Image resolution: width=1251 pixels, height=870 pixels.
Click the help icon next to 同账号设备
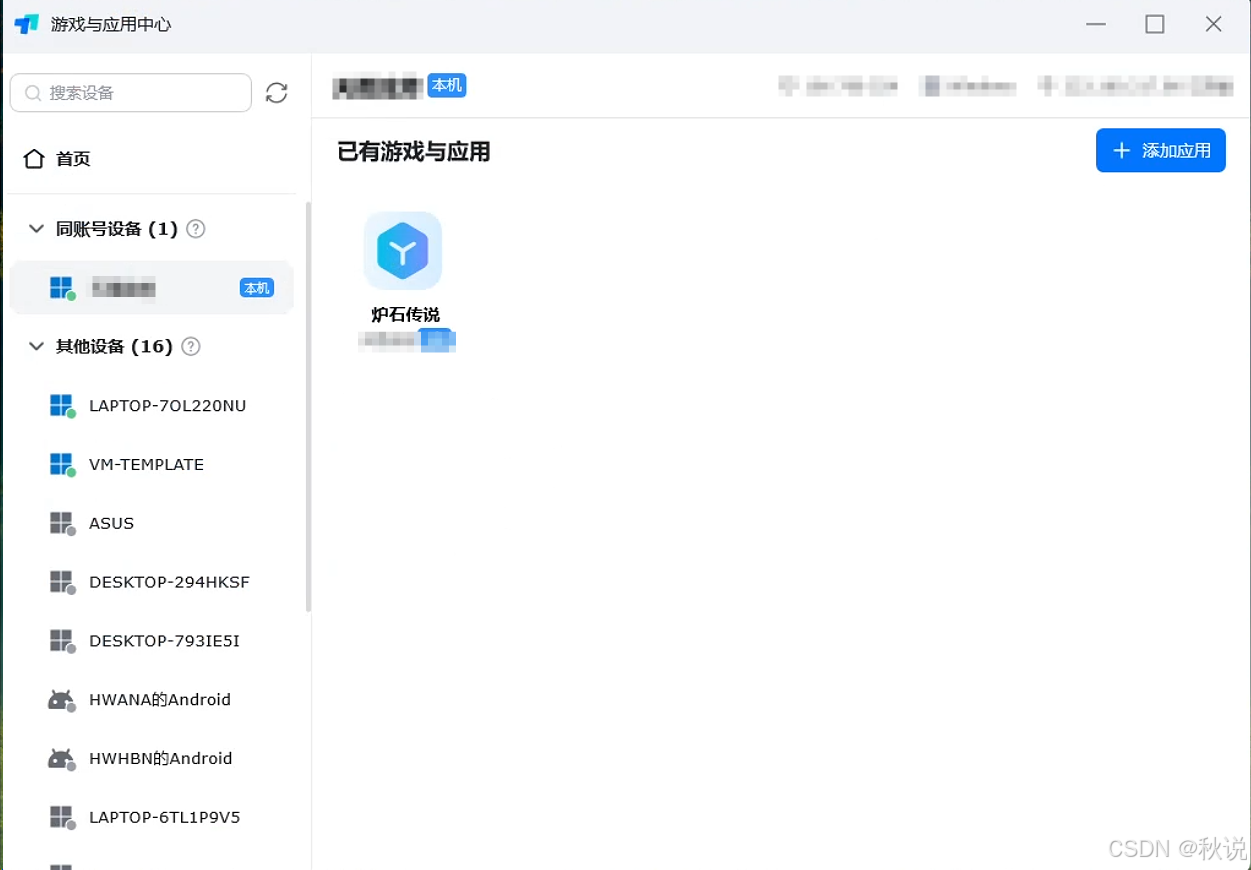tap(196, 228)
